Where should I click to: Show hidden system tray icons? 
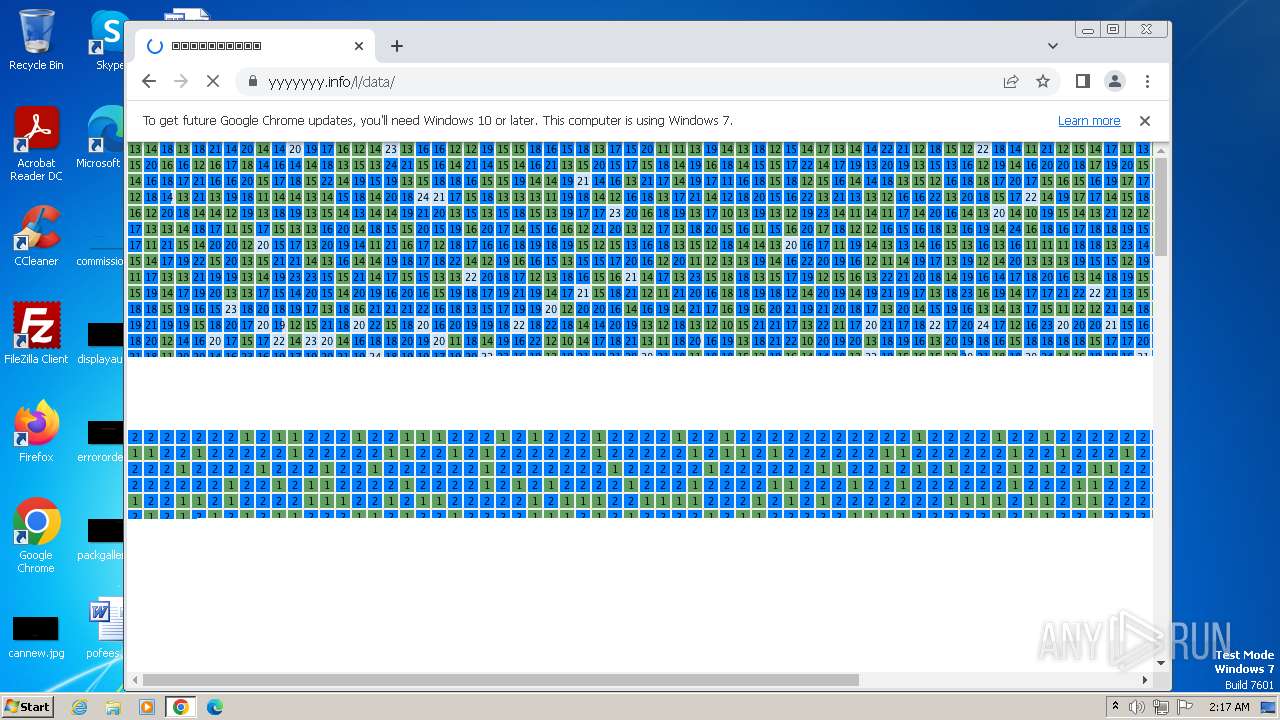pyautogui.click(x=1115, y=707)
